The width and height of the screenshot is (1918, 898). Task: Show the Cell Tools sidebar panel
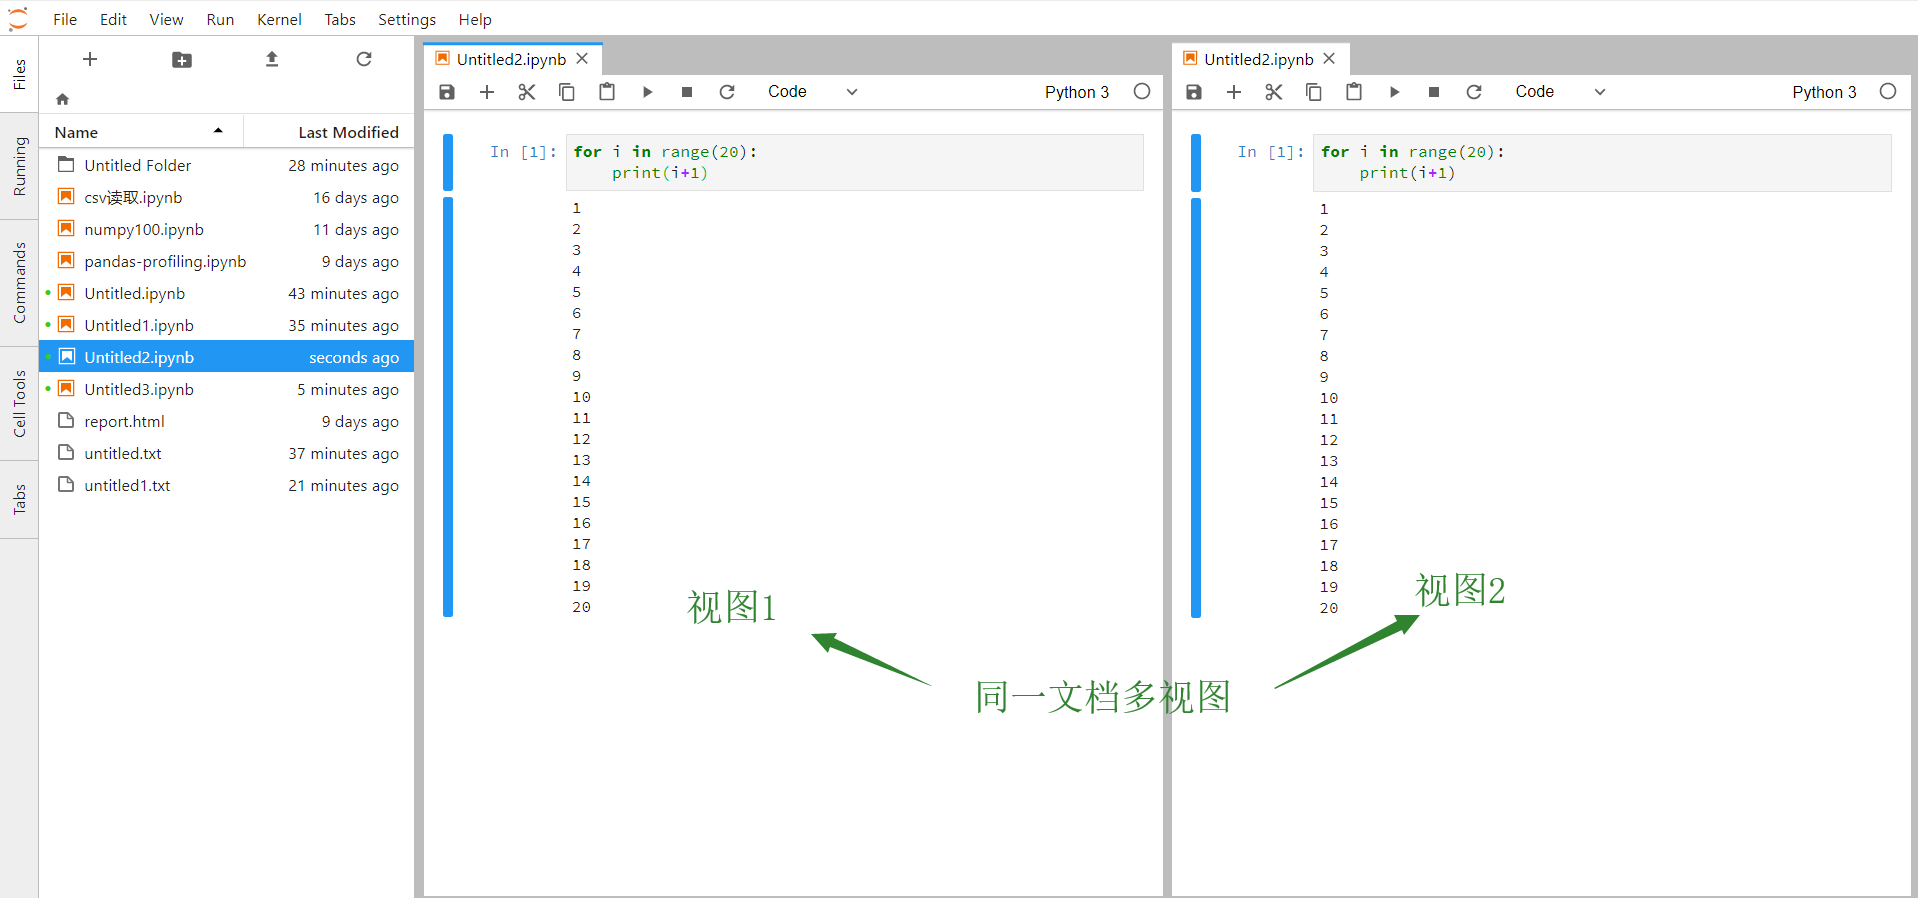[x=19, y=404]
